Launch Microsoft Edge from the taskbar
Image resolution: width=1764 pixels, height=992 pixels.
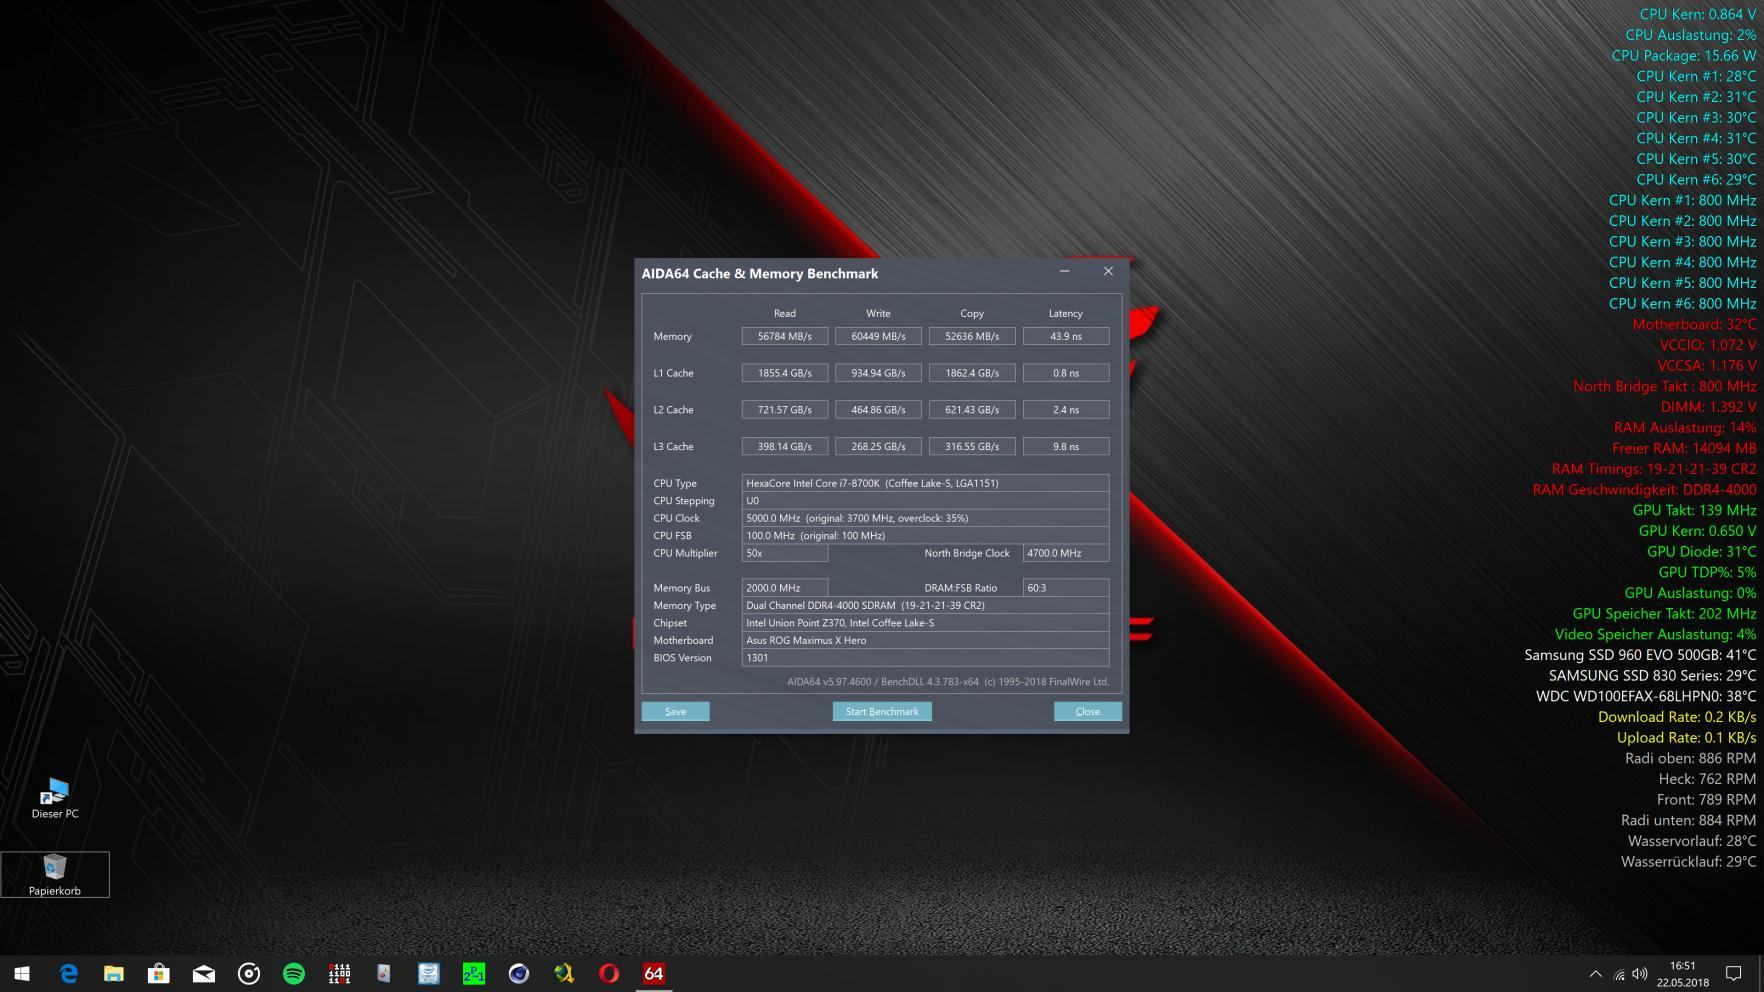pos(68,973)
